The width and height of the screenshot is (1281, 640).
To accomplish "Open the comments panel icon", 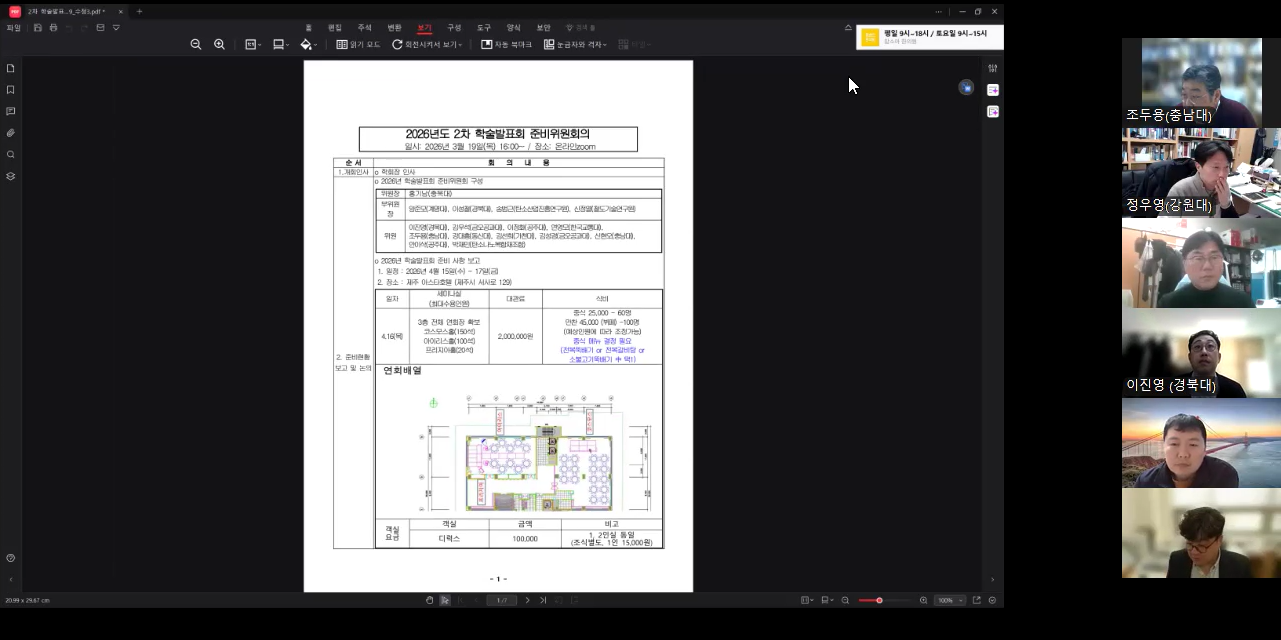I will click(11, 111).
